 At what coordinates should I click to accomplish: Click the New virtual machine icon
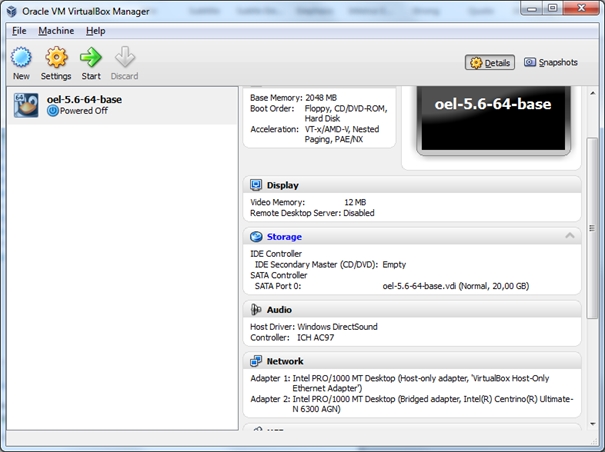(21, 58)
